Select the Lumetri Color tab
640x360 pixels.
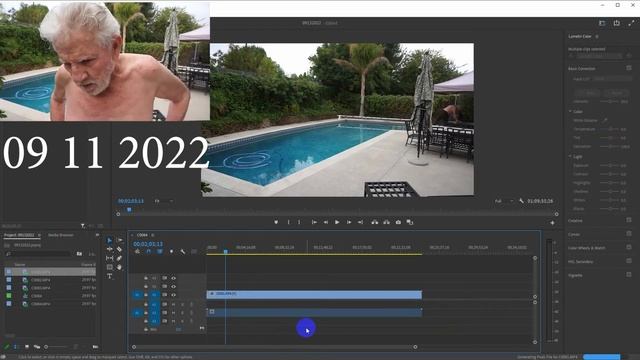tap(580, 36)
